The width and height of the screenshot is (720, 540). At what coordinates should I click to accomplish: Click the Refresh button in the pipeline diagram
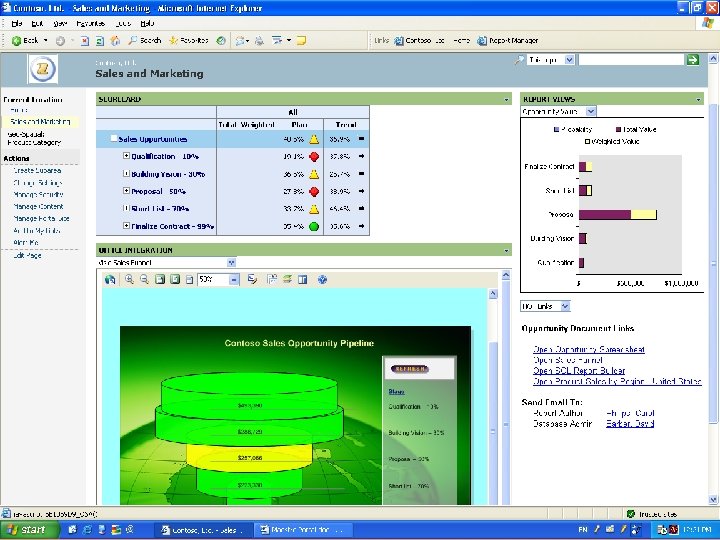pyautogui.click(x=410, y=369)
